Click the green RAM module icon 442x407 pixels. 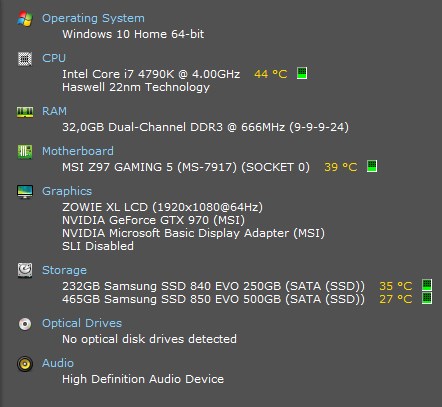[x=25, y=112]
